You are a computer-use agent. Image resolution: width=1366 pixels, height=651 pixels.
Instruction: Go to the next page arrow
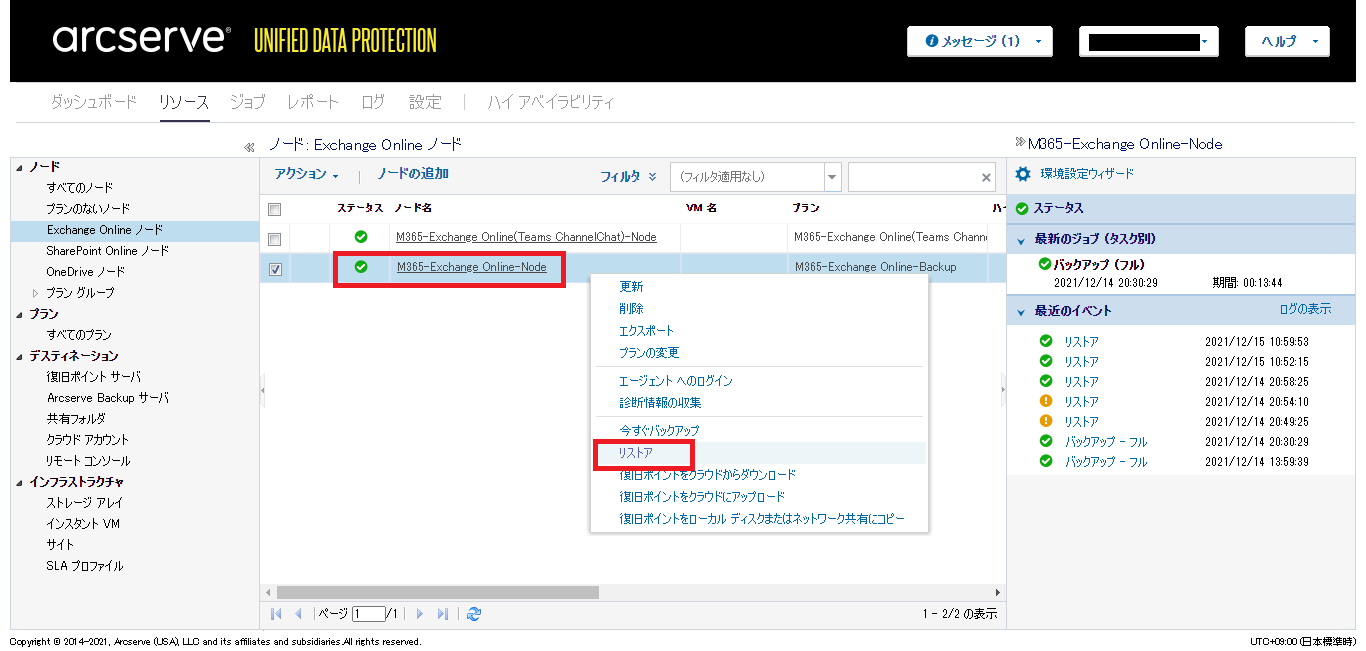coord(420,614)
